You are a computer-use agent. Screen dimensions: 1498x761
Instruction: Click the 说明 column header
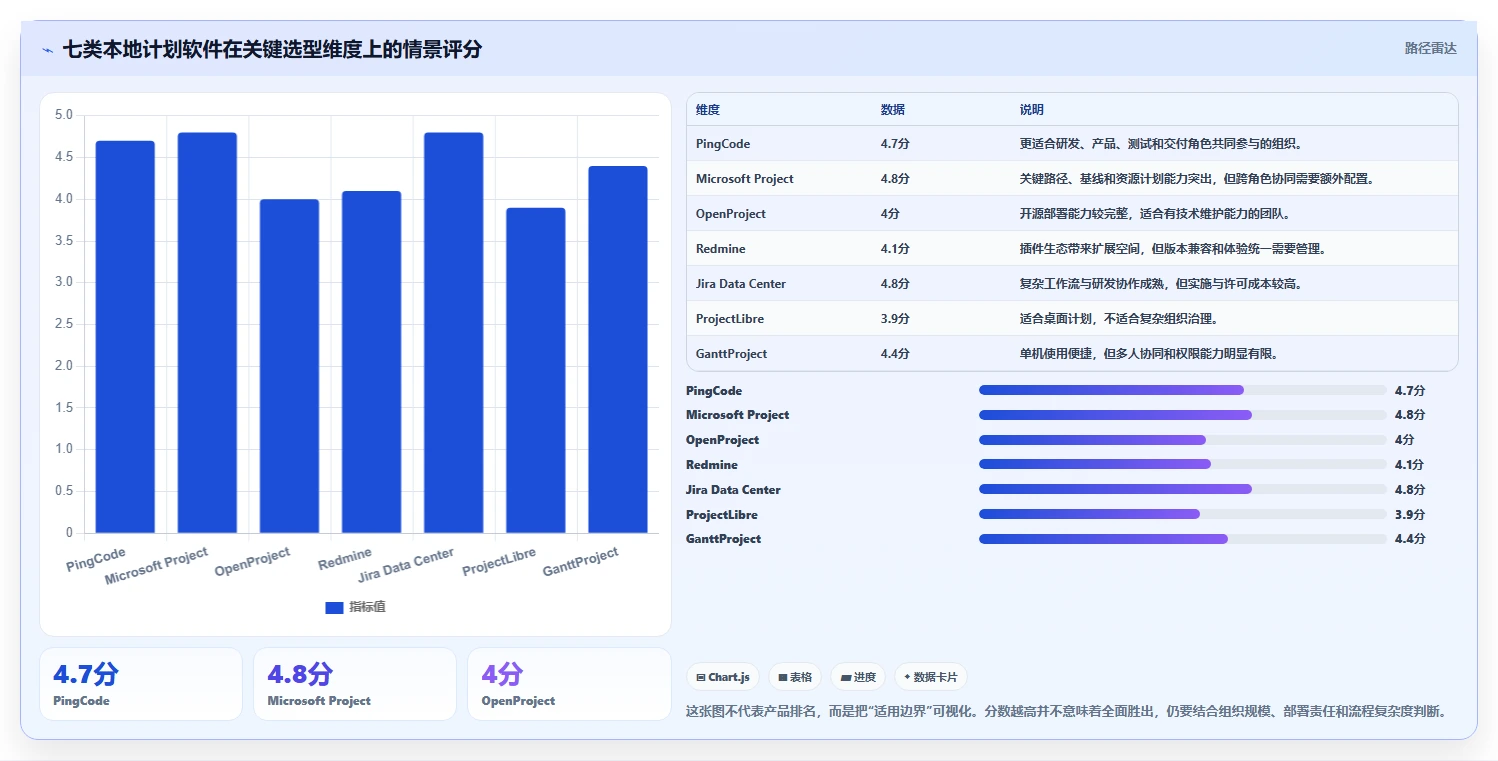click(1032, 109)
